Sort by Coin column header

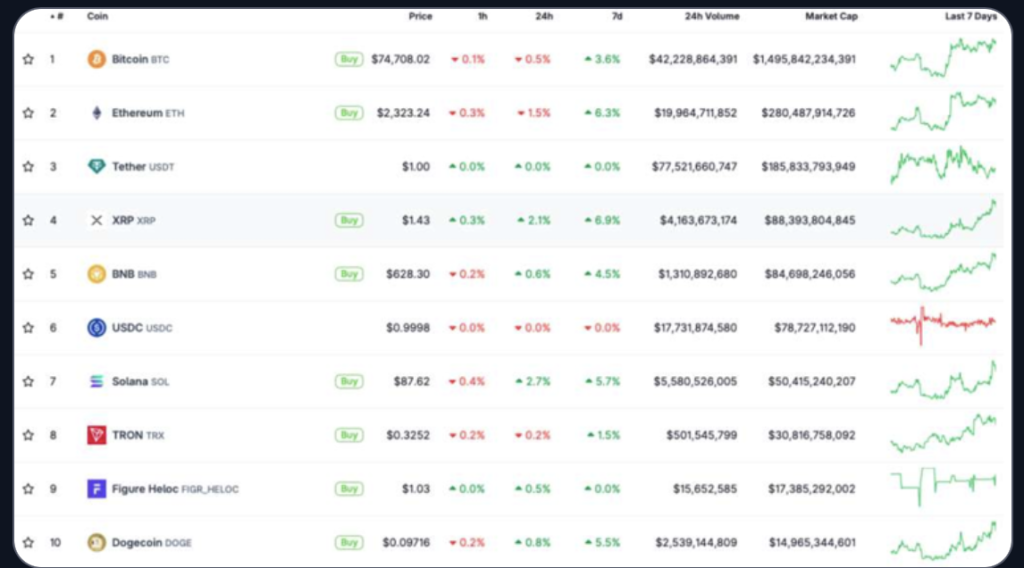click(97, 16)
